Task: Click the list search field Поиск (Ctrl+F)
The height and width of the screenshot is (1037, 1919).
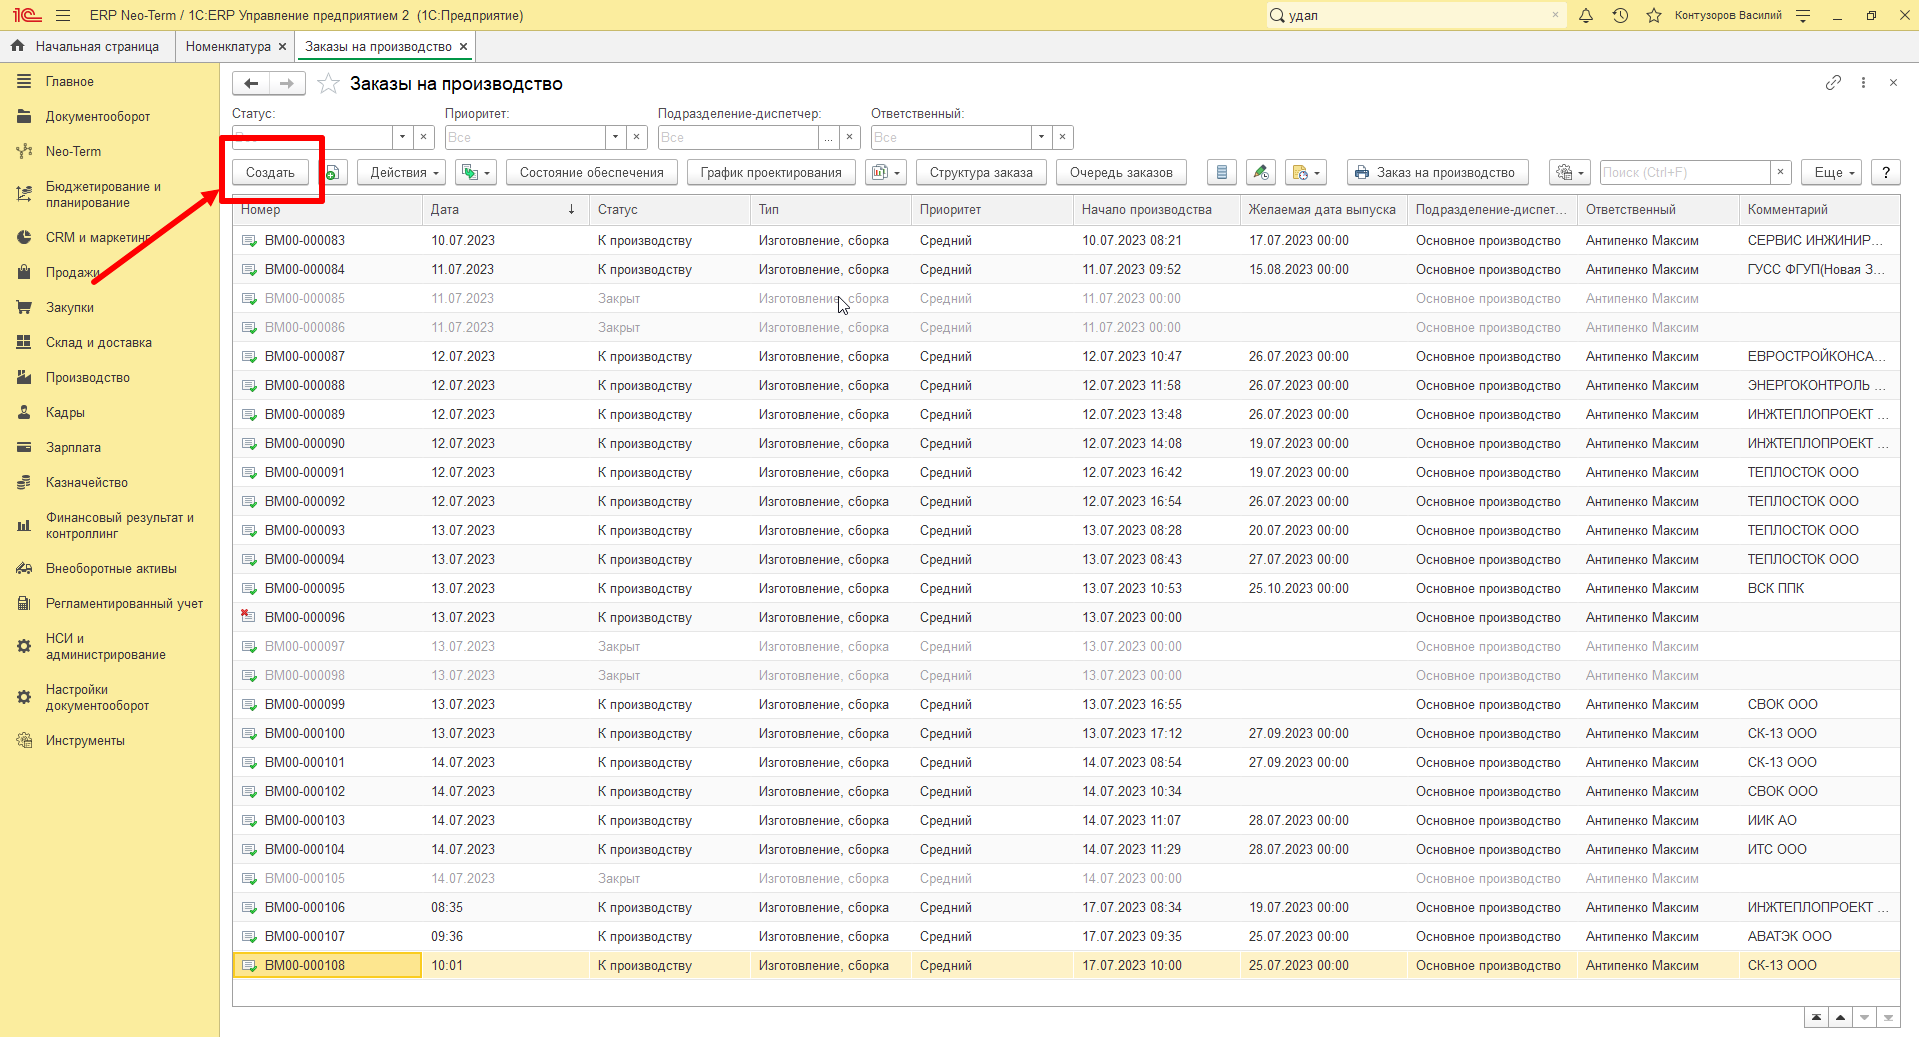Action: pyautogui.click(x=1685, y=173)
